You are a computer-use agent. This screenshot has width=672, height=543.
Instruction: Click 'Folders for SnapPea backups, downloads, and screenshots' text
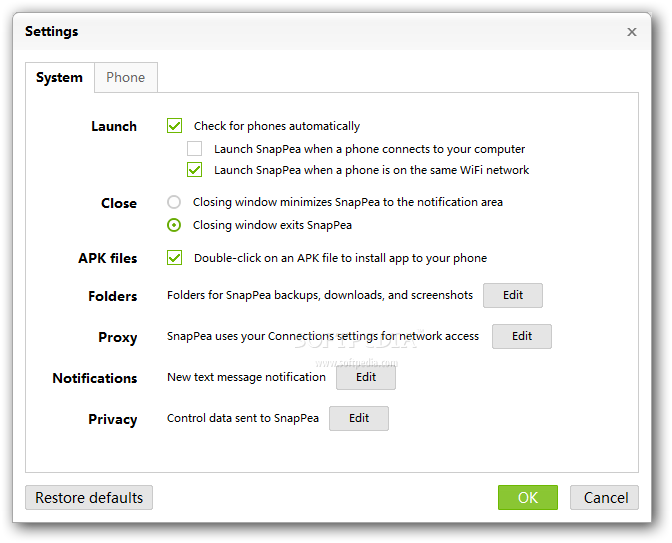pos(320,295)
